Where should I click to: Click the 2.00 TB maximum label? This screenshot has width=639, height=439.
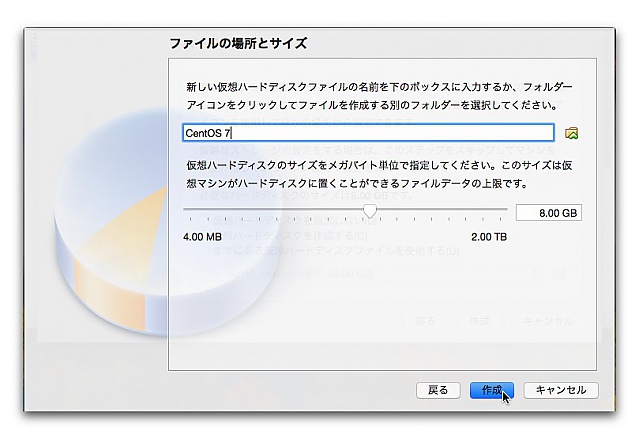tap(489, 237)
